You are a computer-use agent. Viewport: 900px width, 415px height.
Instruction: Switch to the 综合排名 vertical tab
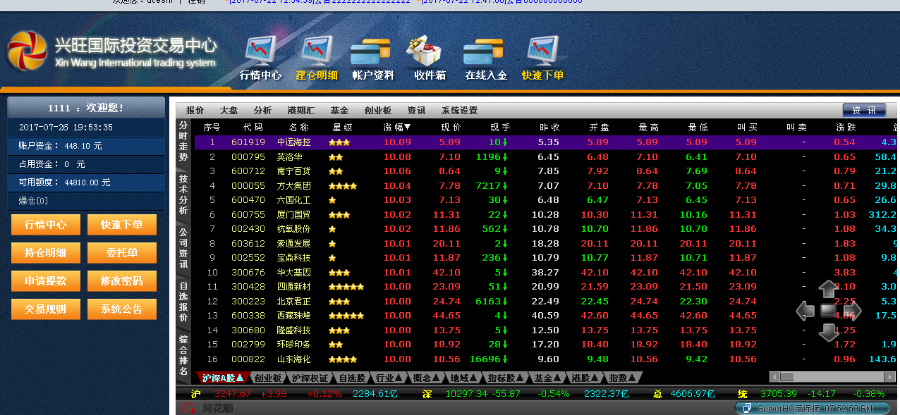[x=183, y=355]
